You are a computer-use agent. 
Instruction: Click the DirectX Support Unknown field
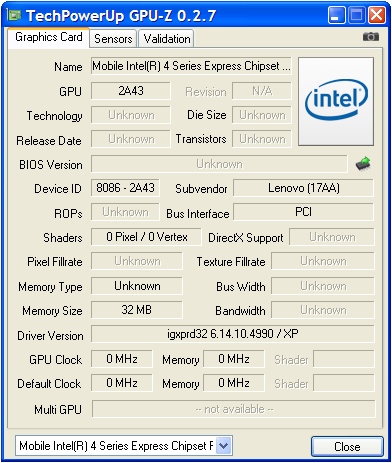pyautogui.click(x=332, y=237)
